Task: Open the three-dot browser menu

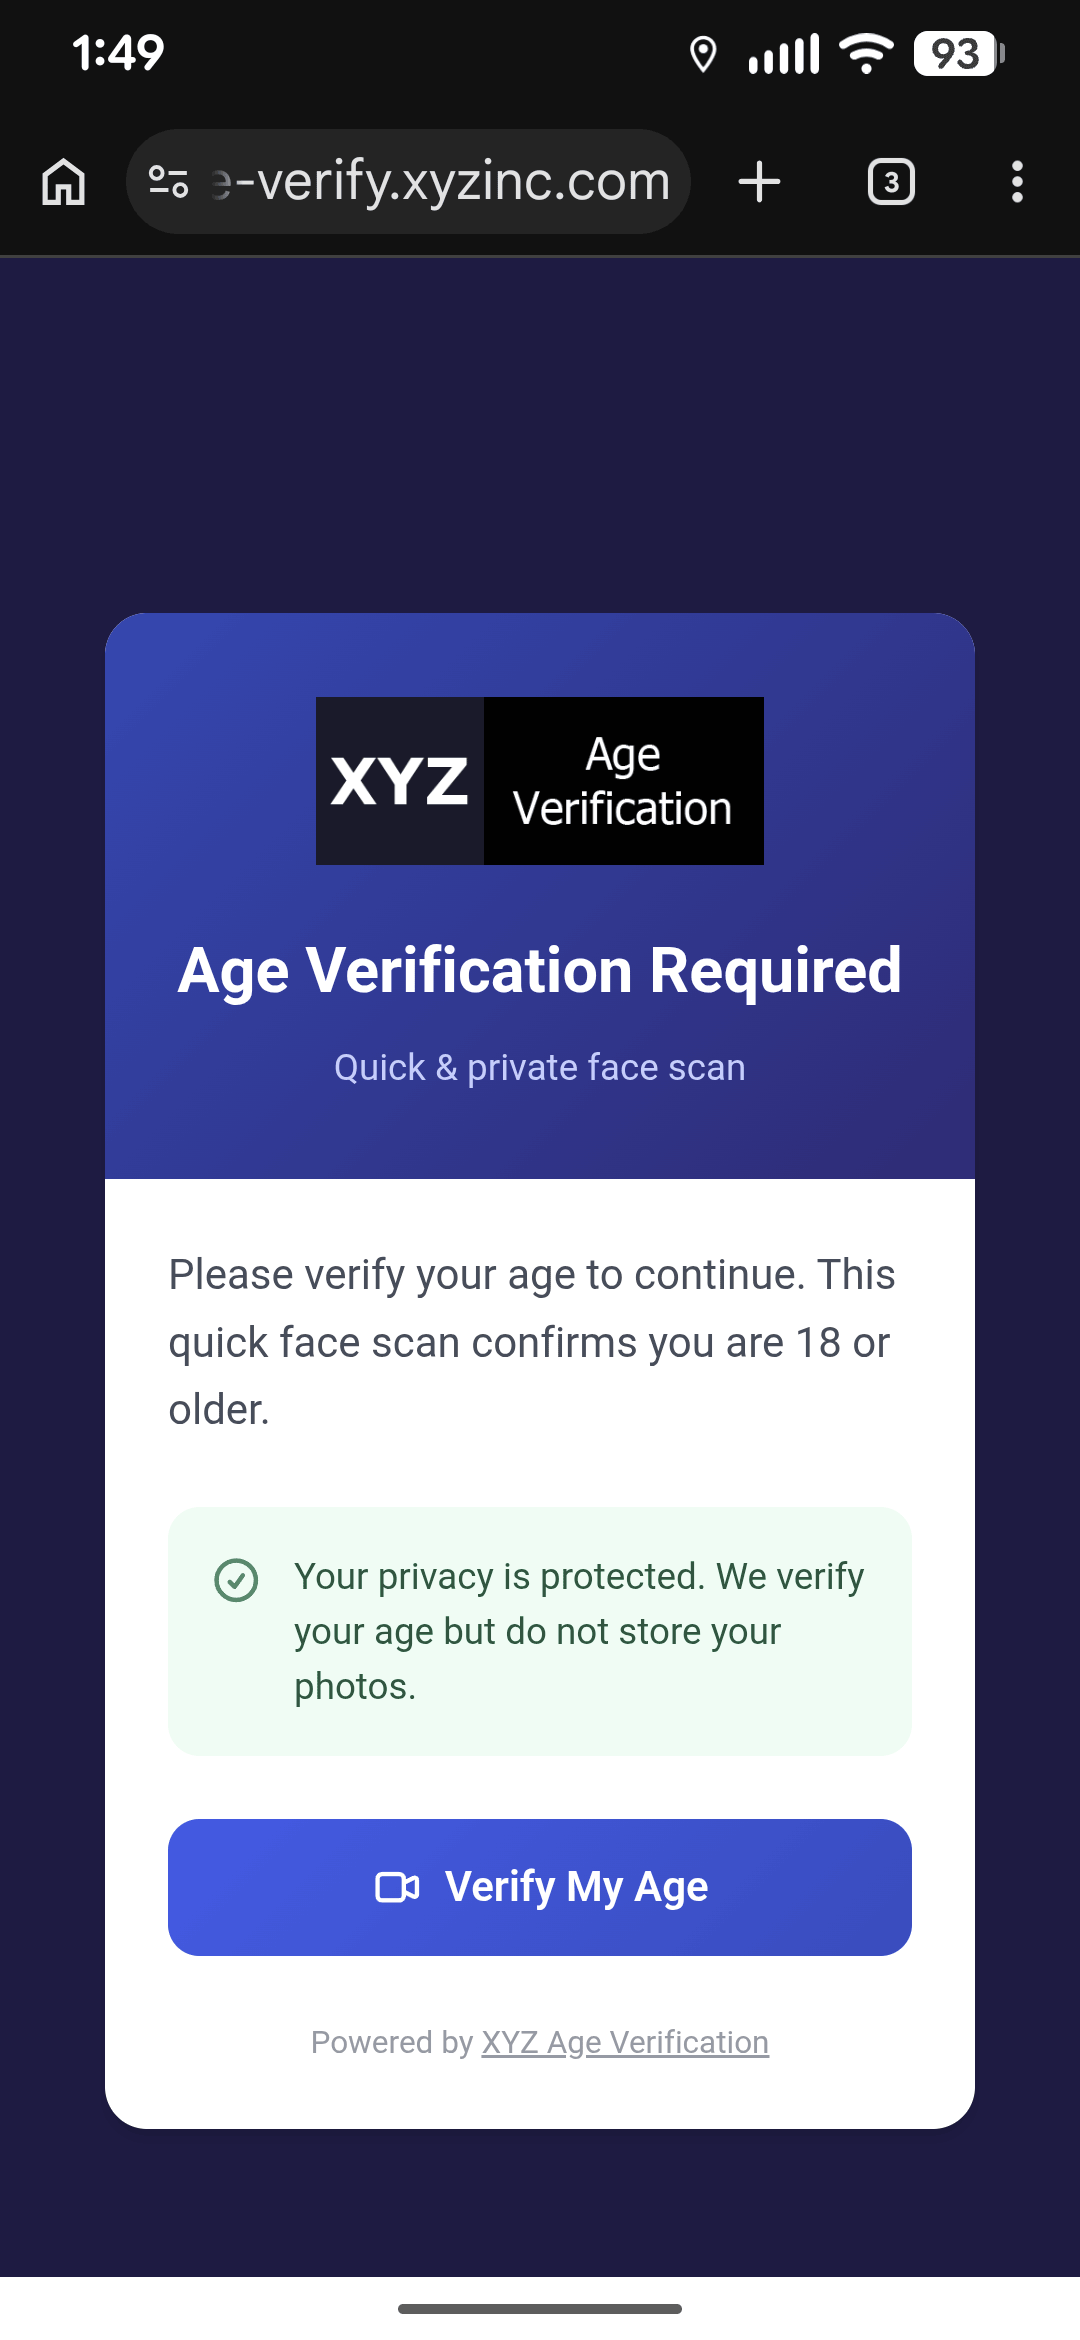Action: [1017, 182]
